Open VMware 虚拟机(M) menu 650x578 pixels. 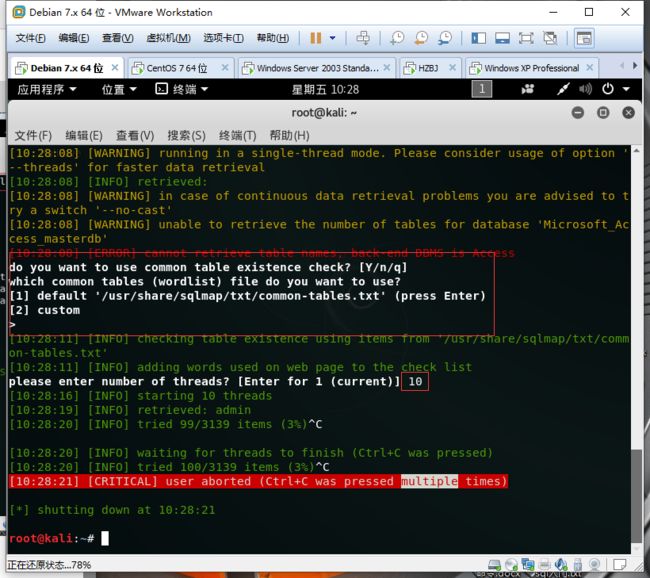coord(169,38)
